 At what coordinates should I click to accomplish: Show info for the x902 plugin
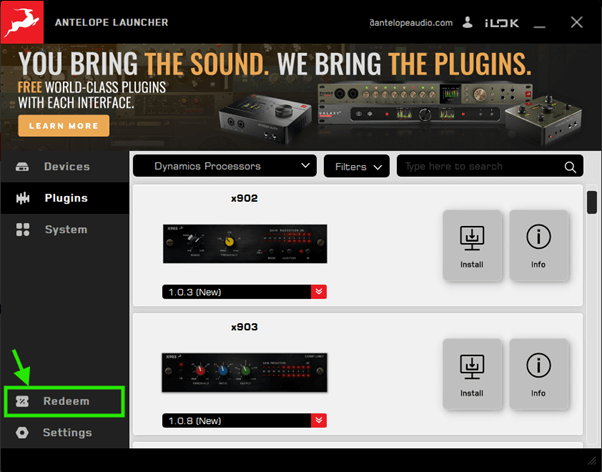click(538, 246)
